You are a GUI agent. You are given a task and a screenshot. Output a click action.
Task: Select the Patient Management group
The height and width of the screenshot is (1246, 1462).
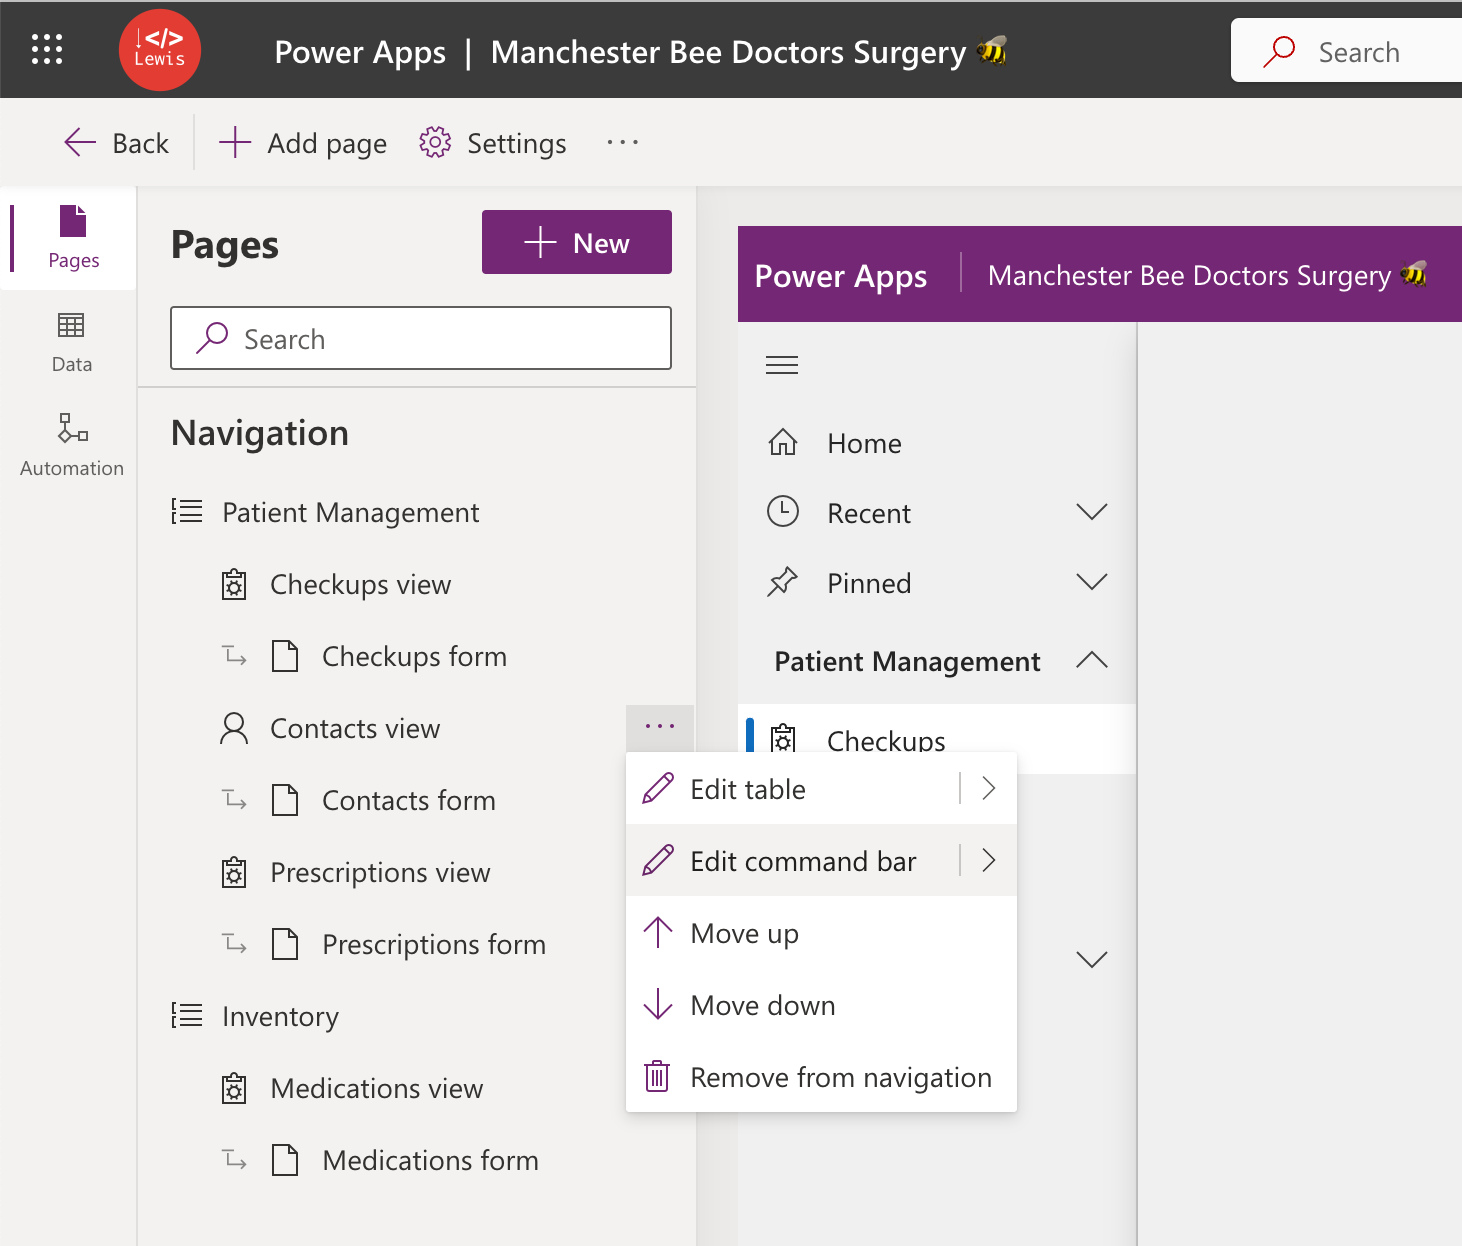350,512
